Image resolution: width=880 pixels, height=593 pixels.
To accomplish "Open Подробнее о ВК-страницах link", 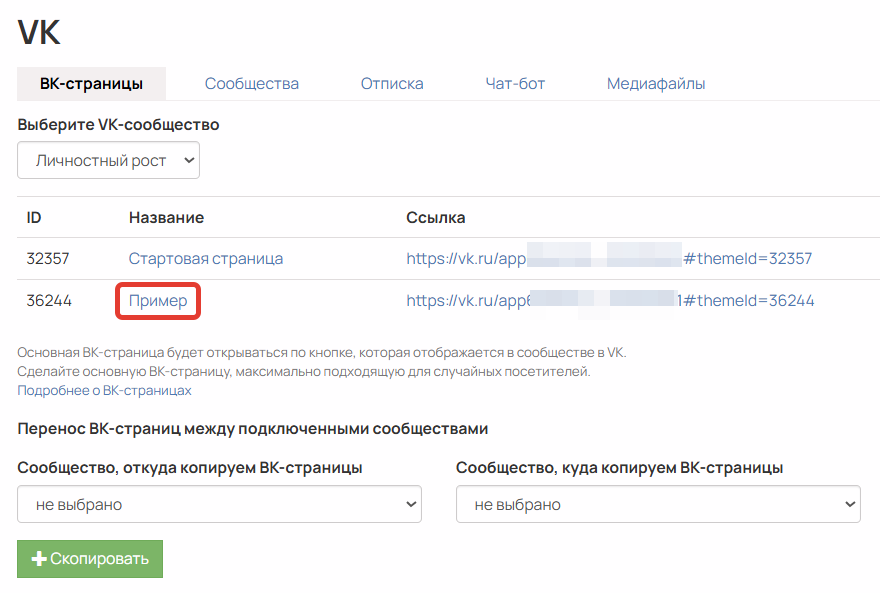I will pyautogui.click(x=104, y=390).
